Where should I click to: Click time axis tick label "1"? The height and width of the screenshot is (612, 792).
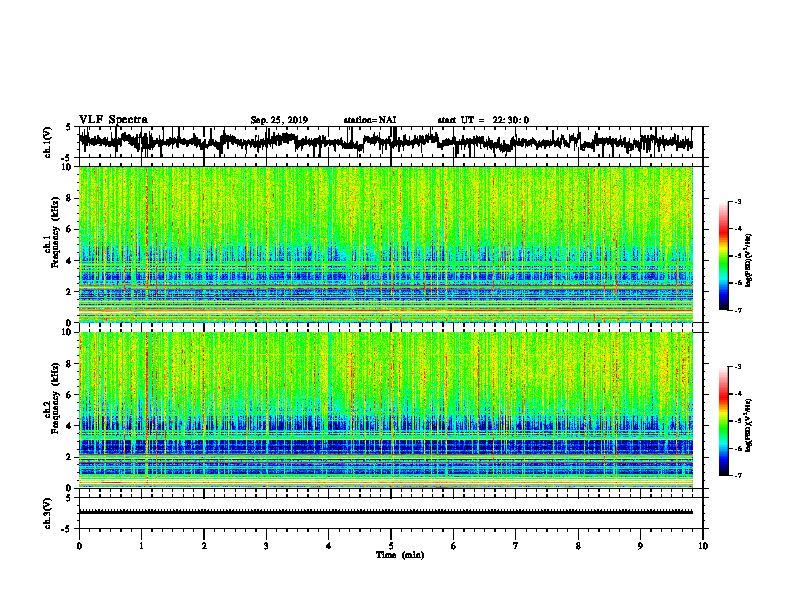(x=141, y=546)
